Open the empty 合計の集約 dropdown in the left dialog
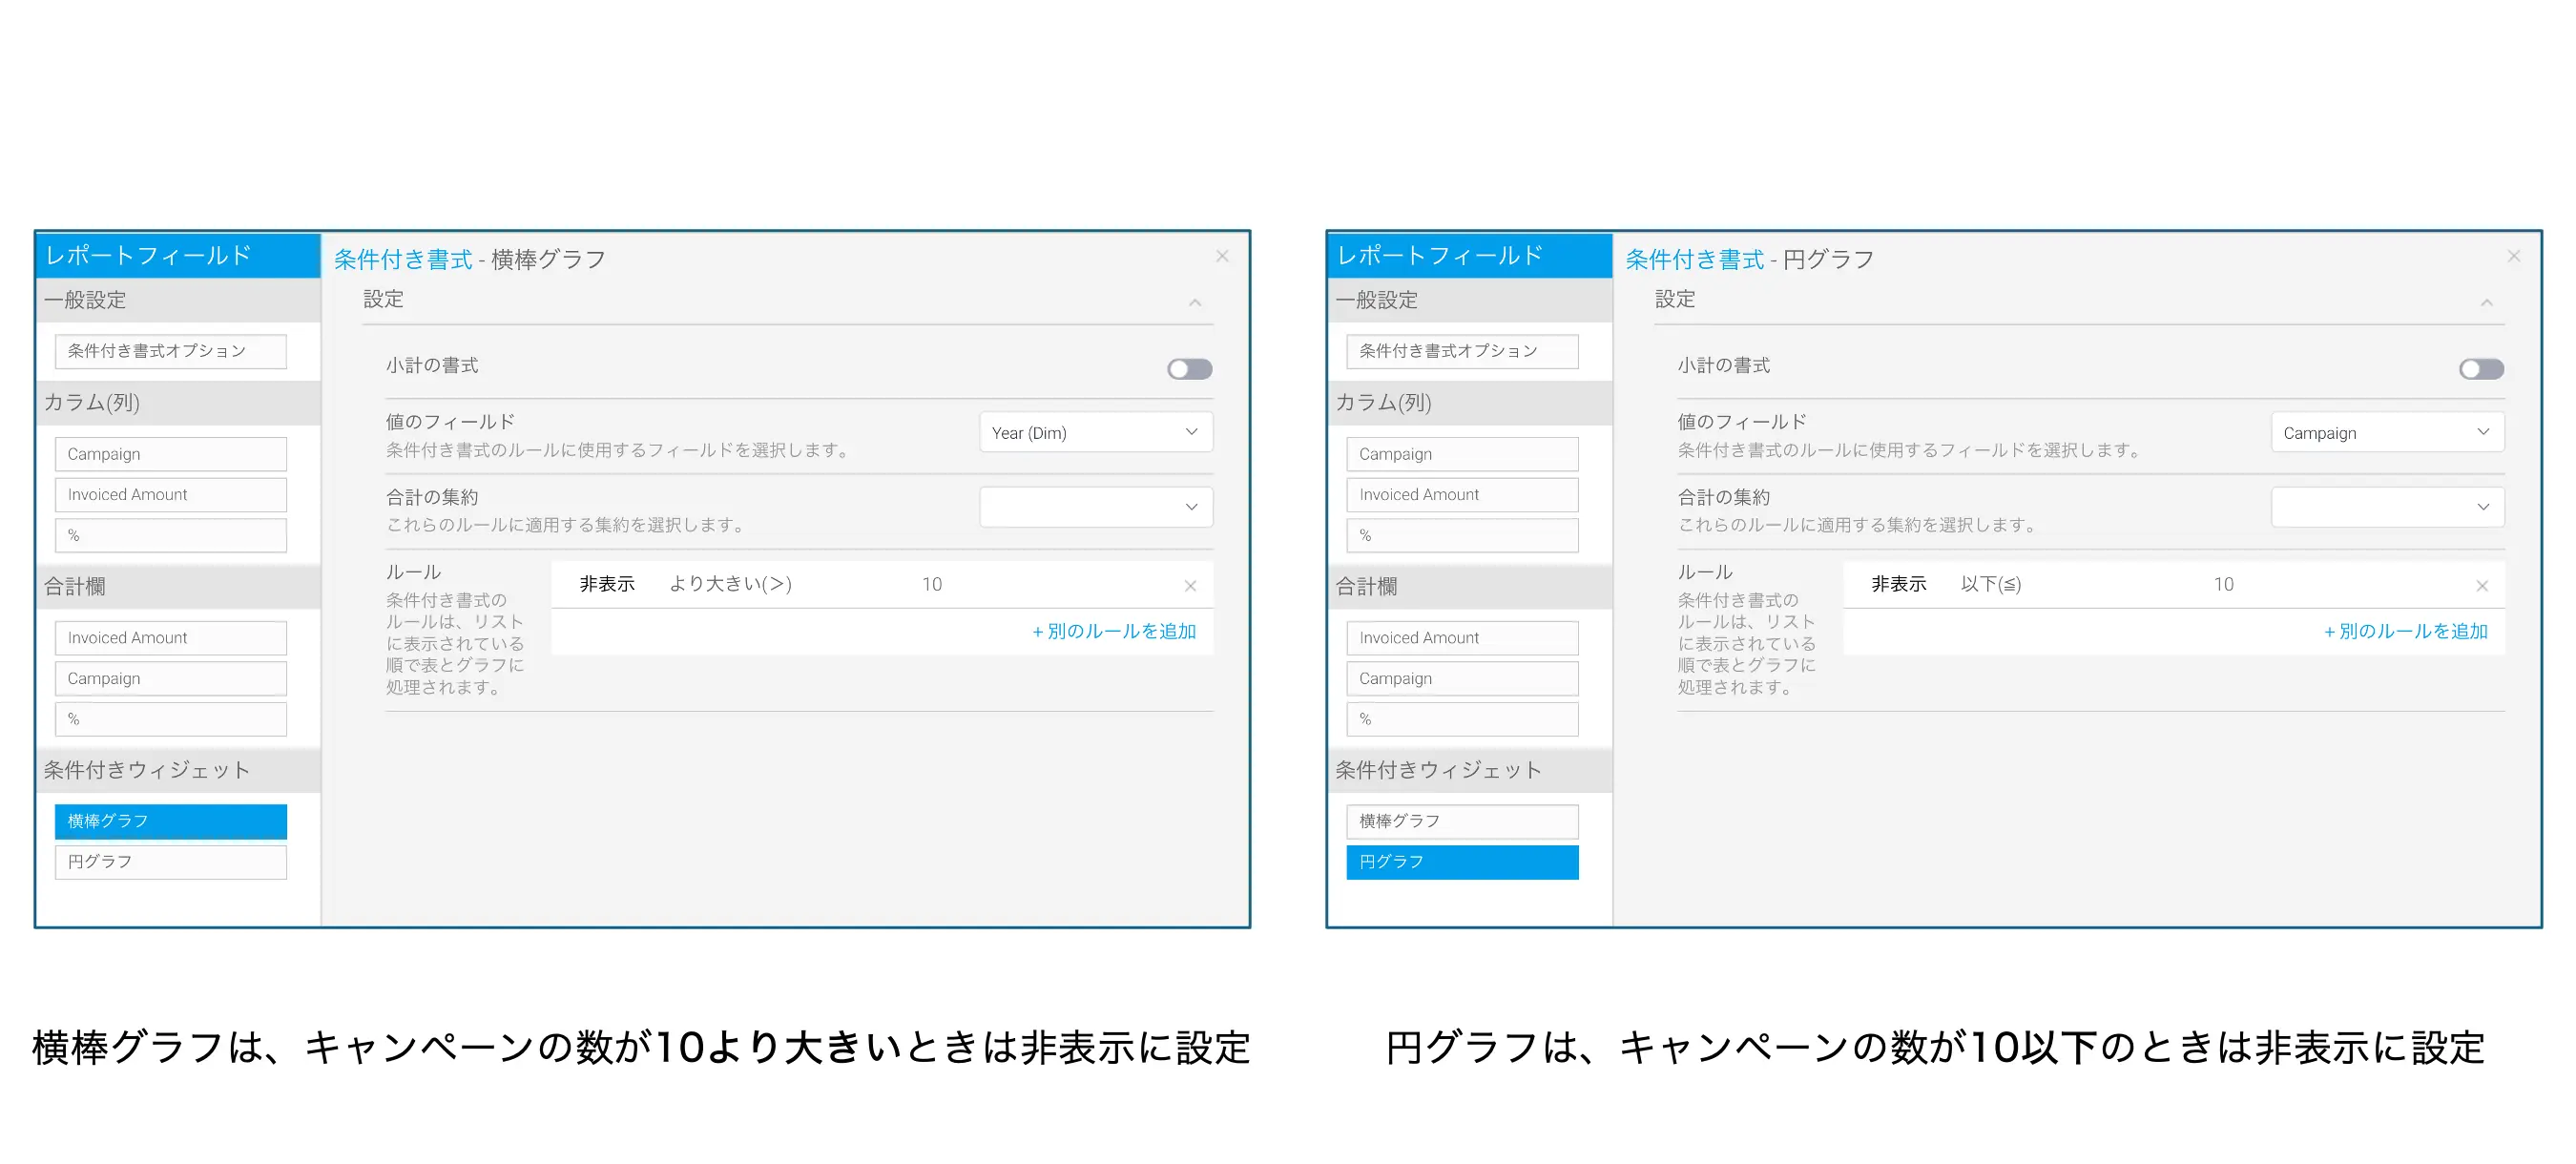 1095,507
